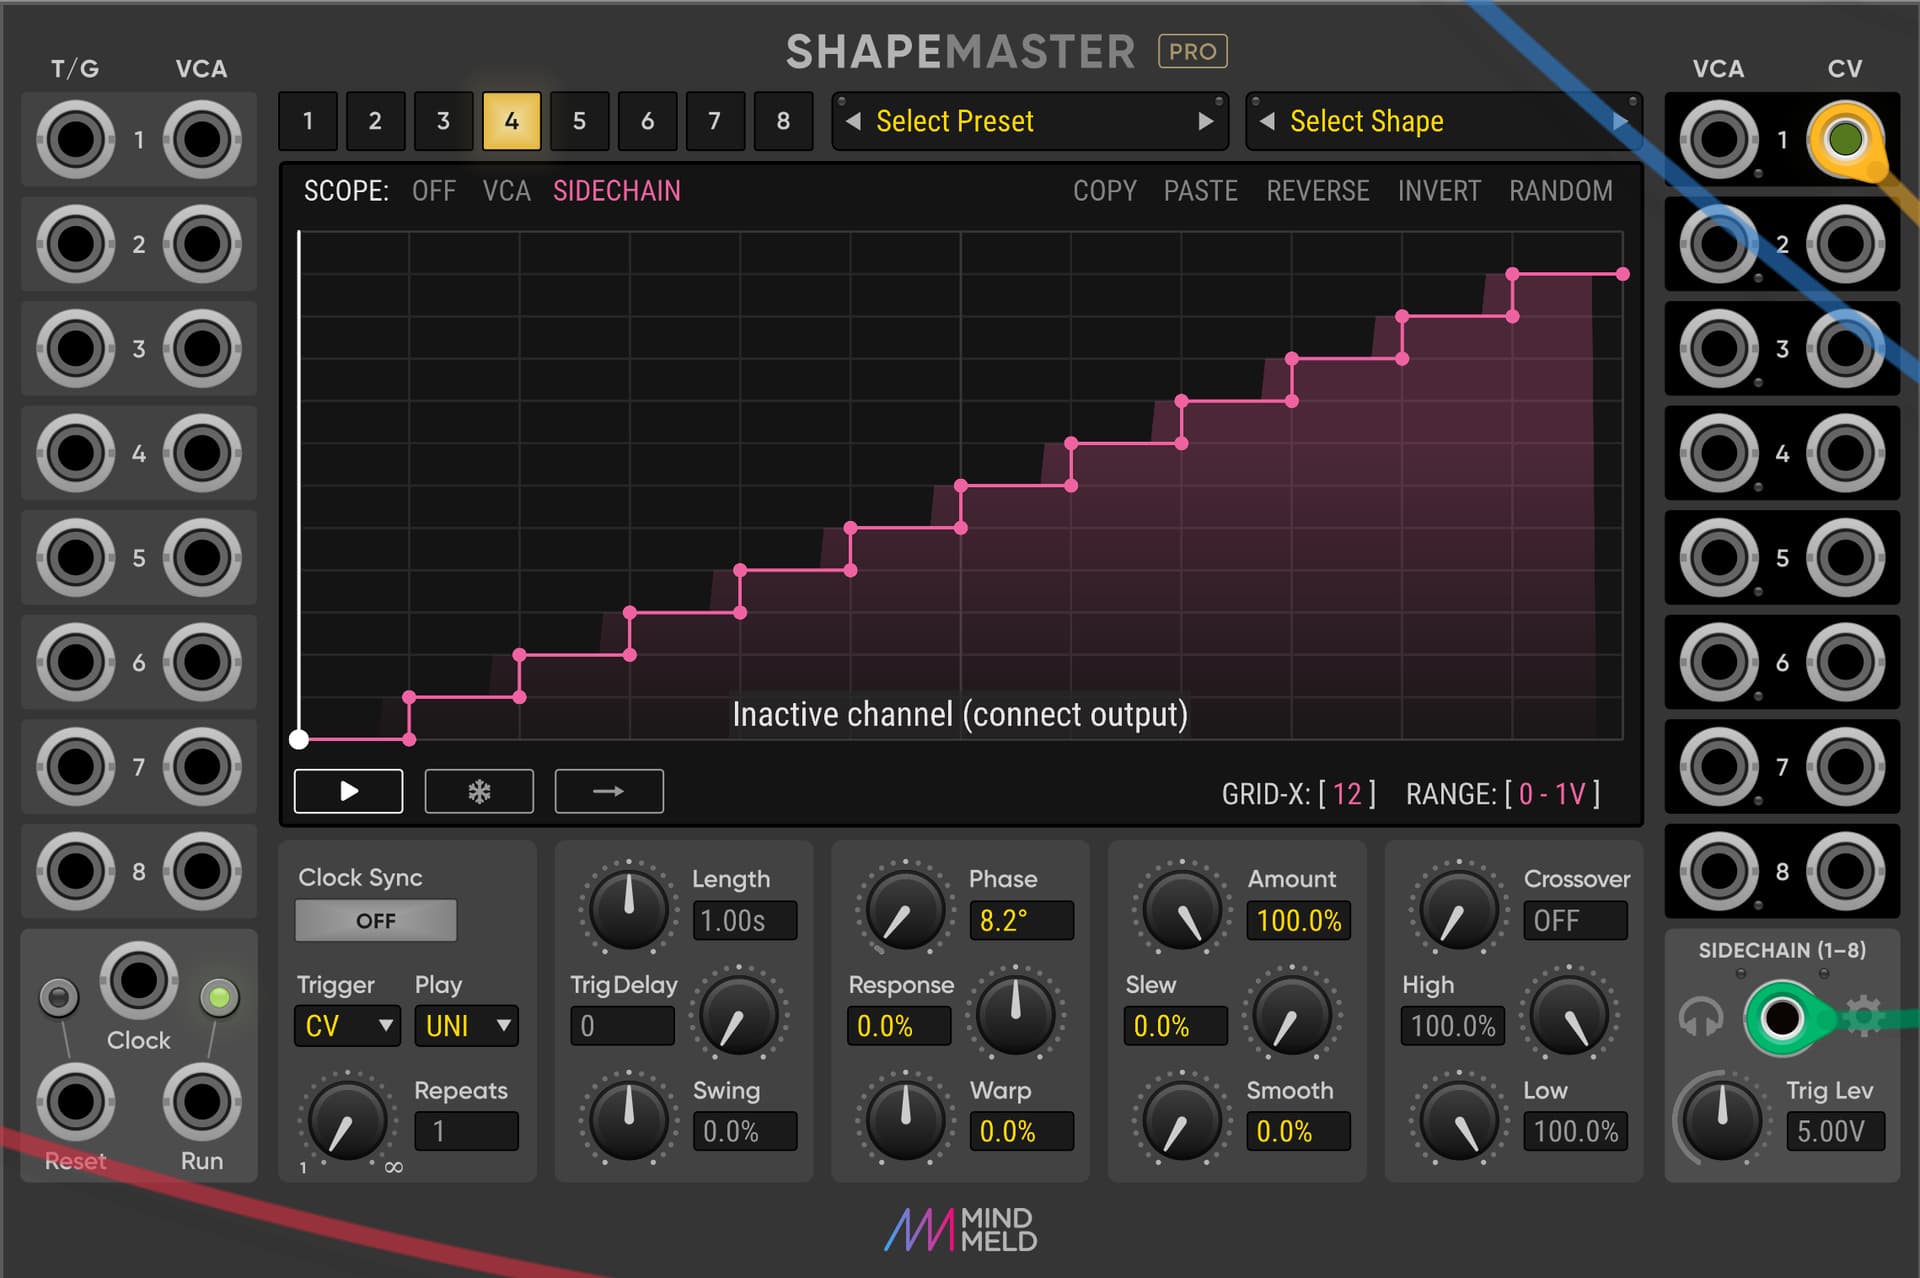Image resolution: width=1920 pixels, height=1278 pixels.
Task: Select channel 1 tab
Action: pyautogui.click(x=307, y=121)
